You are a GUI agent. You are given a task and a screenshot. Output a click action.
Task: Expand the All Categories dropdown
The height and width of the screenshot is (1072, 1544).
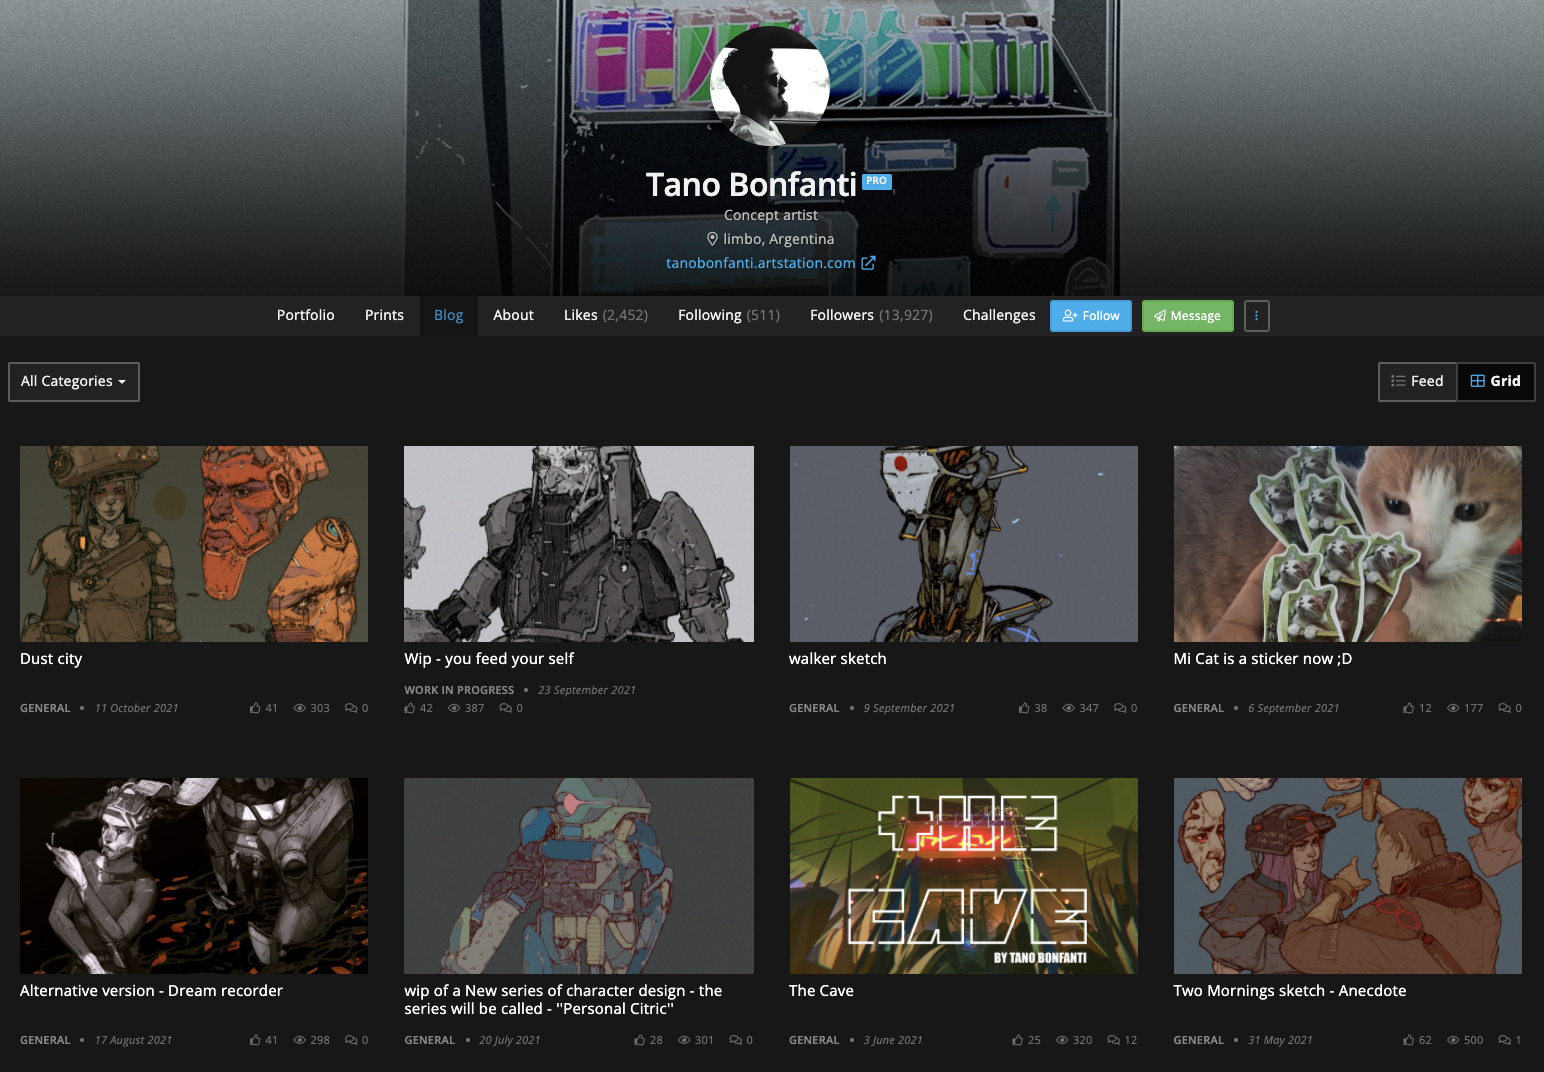(x=74, y=382)
